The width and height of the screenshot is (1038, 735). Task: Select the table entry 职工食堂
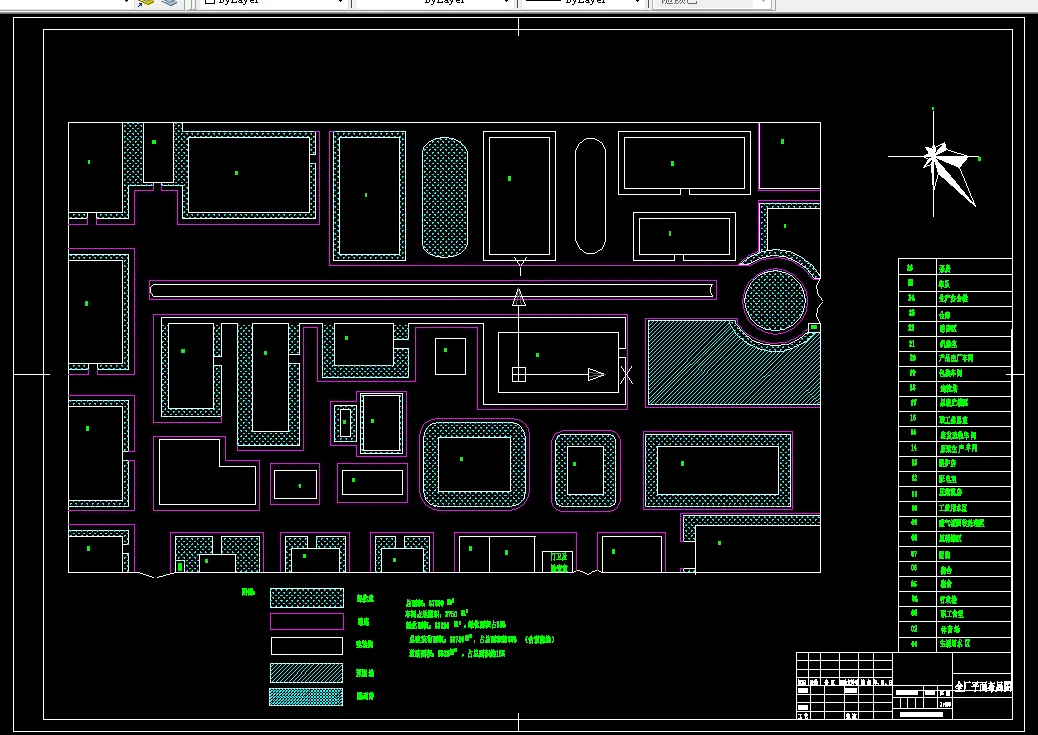click(951, 614)
